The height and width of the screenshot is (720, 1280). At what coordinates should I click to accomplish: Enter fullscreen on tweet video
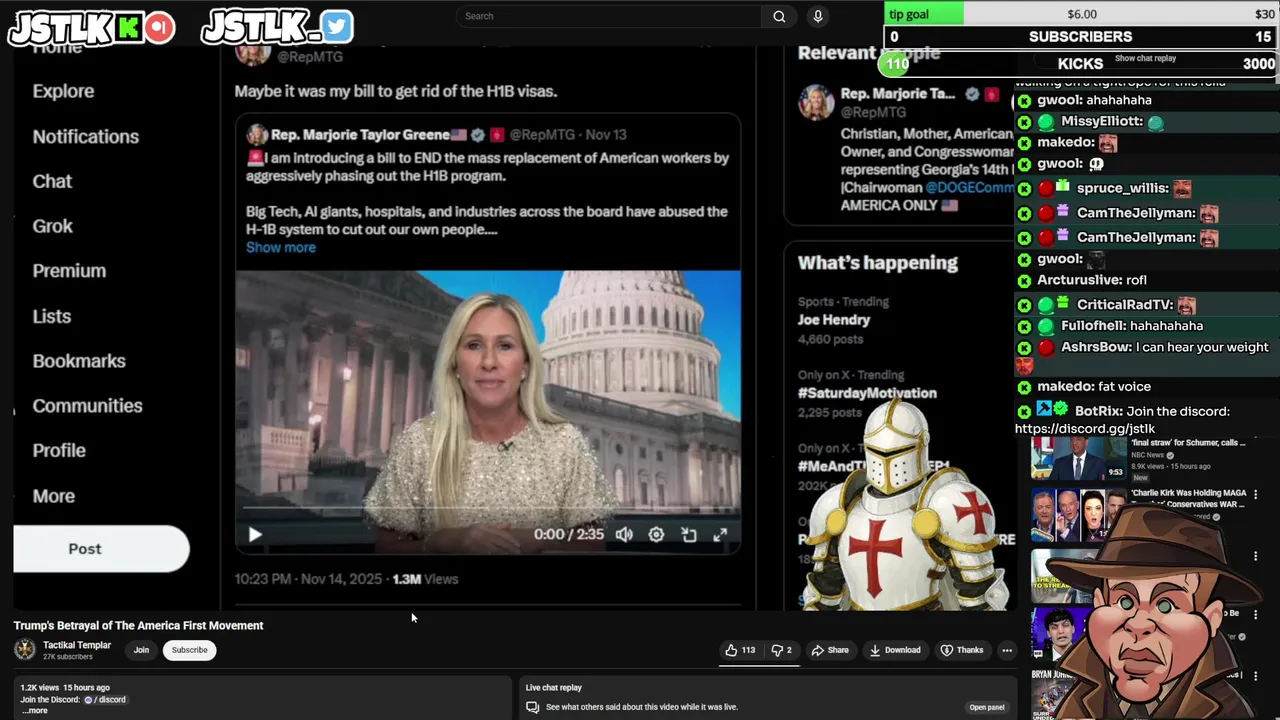coord(720,535)
